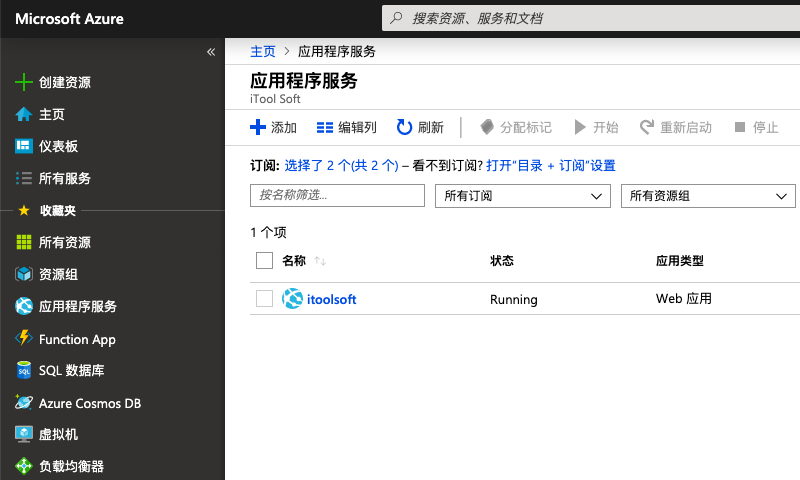Select 所有资源 in the sidebar
Image resolution: width=800 pixels, height=480 pixels.
coord(65,242)
